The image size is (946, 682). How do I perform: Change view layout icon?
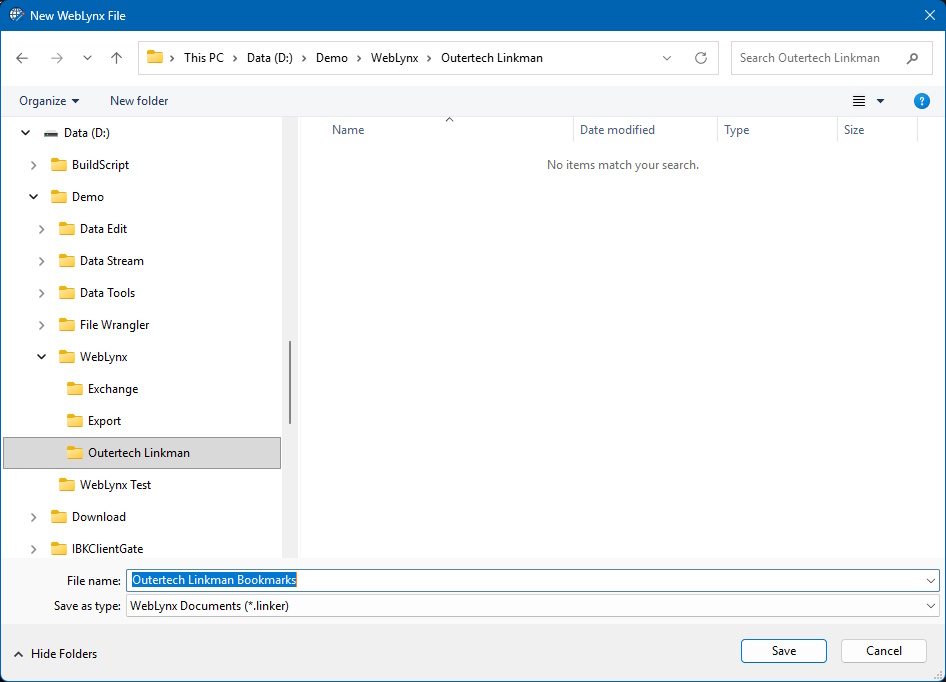click(x=859, y=101)
